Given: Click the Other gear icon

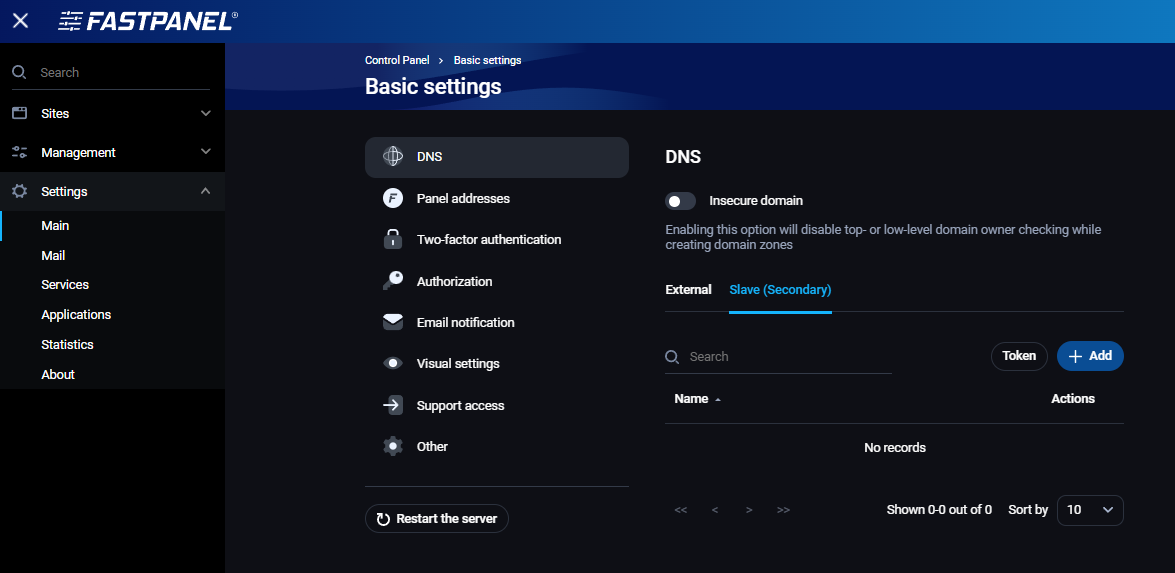Looking at the screenshot, I should click(393, 447).
